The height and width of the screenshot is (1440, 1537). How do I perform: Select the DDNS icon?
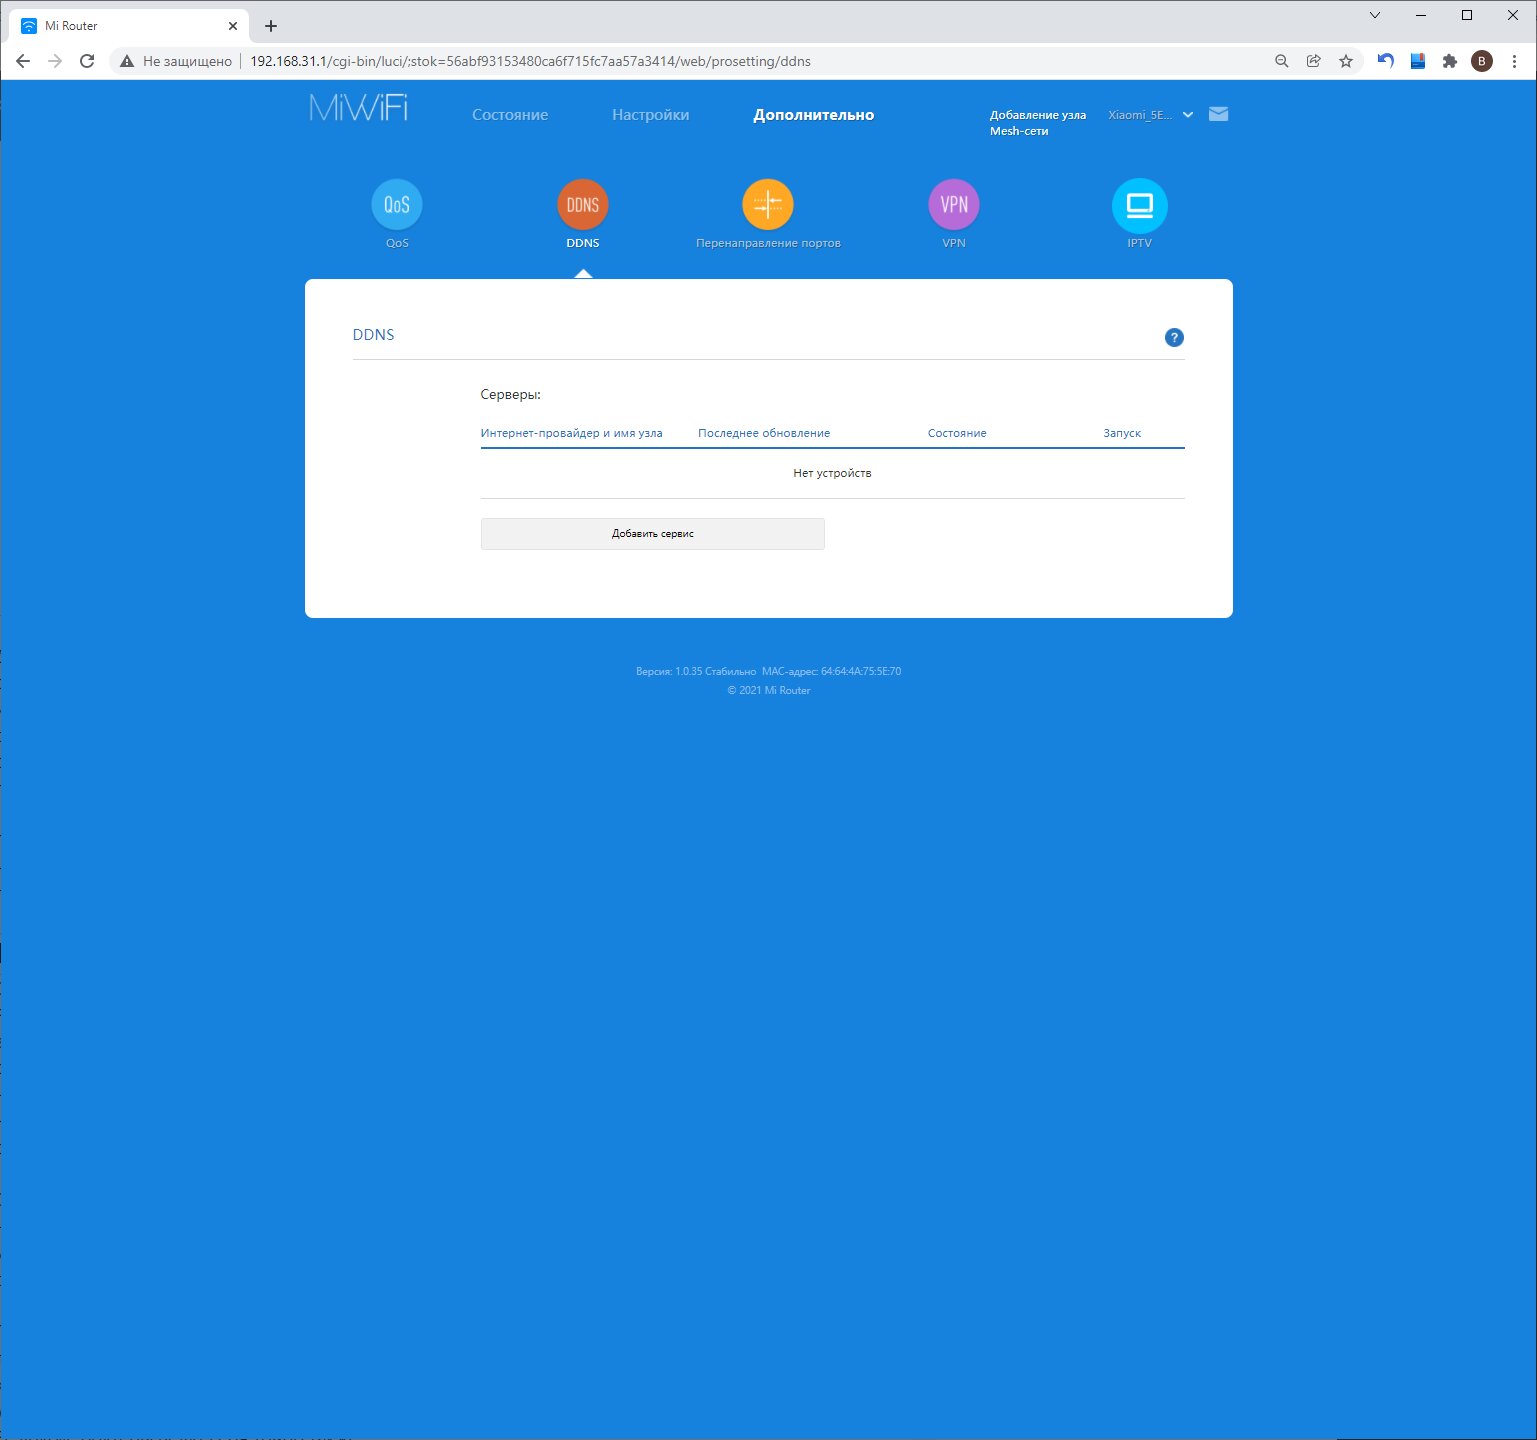click(x=583, y=205)
